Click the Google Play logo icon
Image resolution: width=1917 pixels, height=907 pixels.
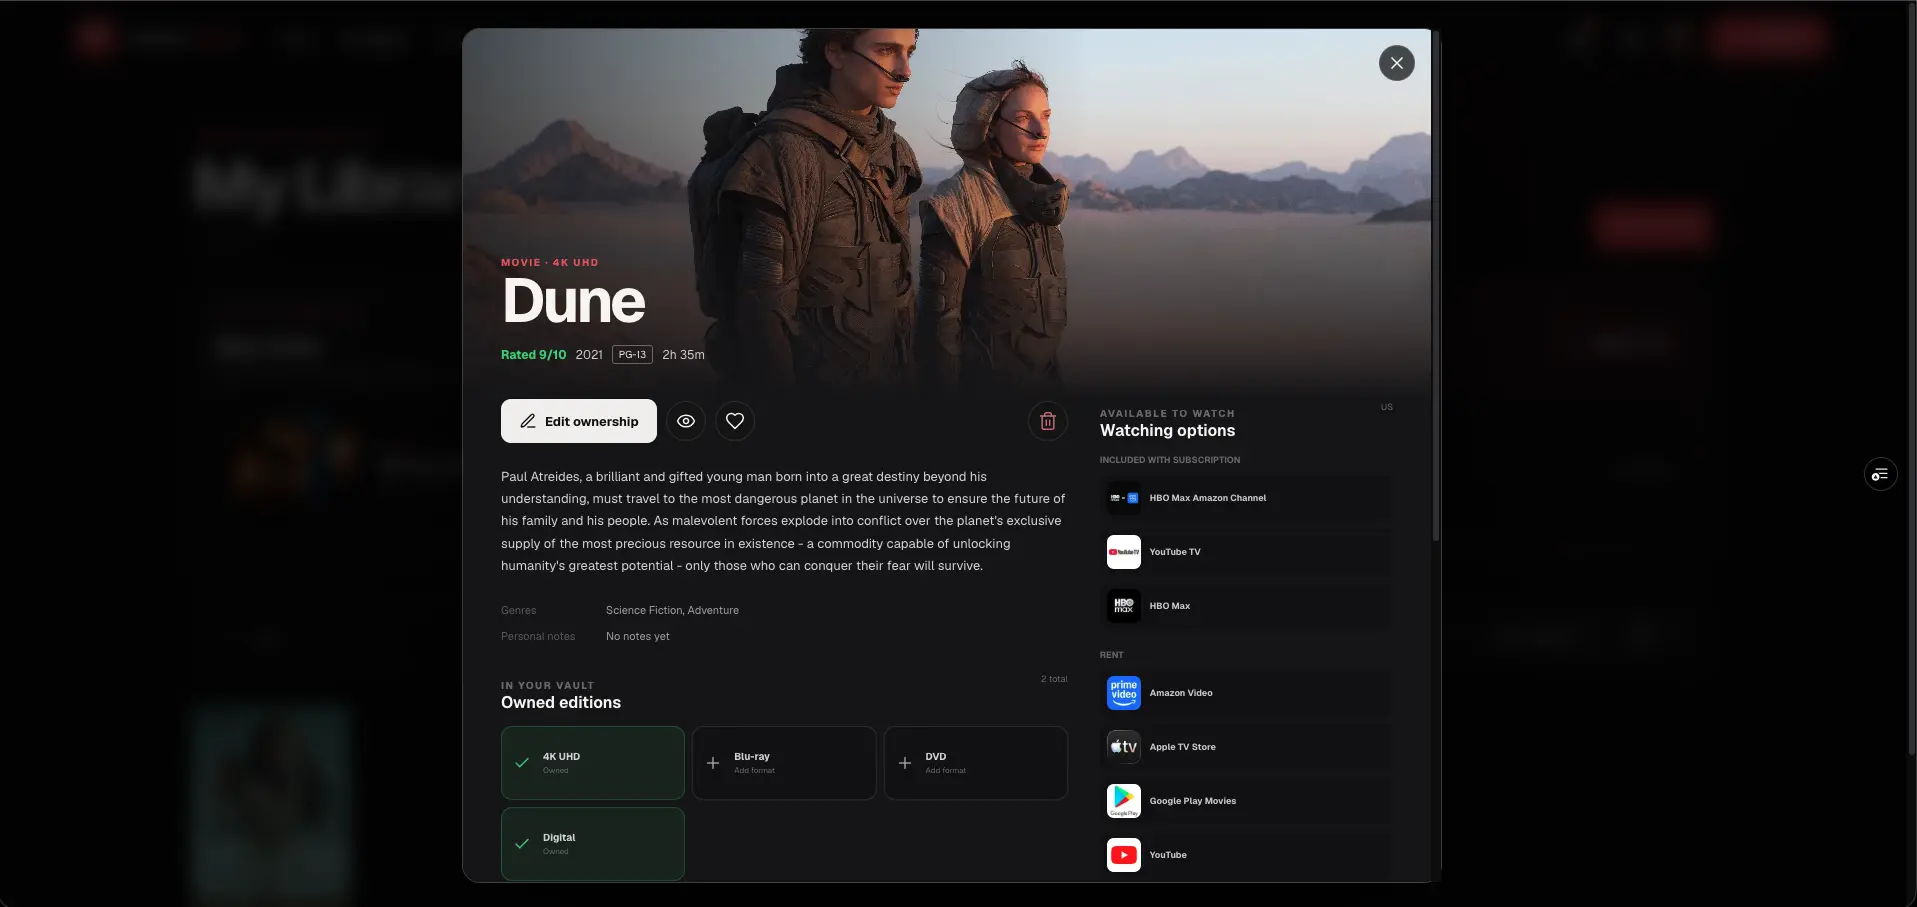point(1124,801)
